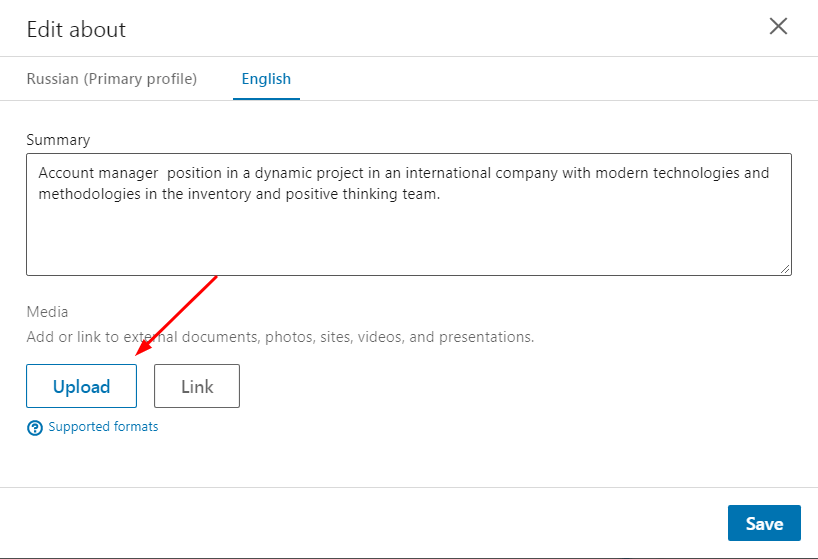Click inside the Summary text area
This screenshot has height=559, width=818.
409,214
